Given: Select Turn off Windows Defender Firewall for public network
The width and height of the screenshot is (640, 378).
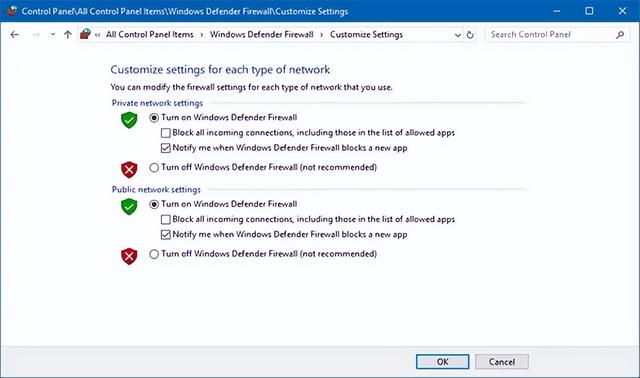Looking at the screenshot, I should point(154,254).
